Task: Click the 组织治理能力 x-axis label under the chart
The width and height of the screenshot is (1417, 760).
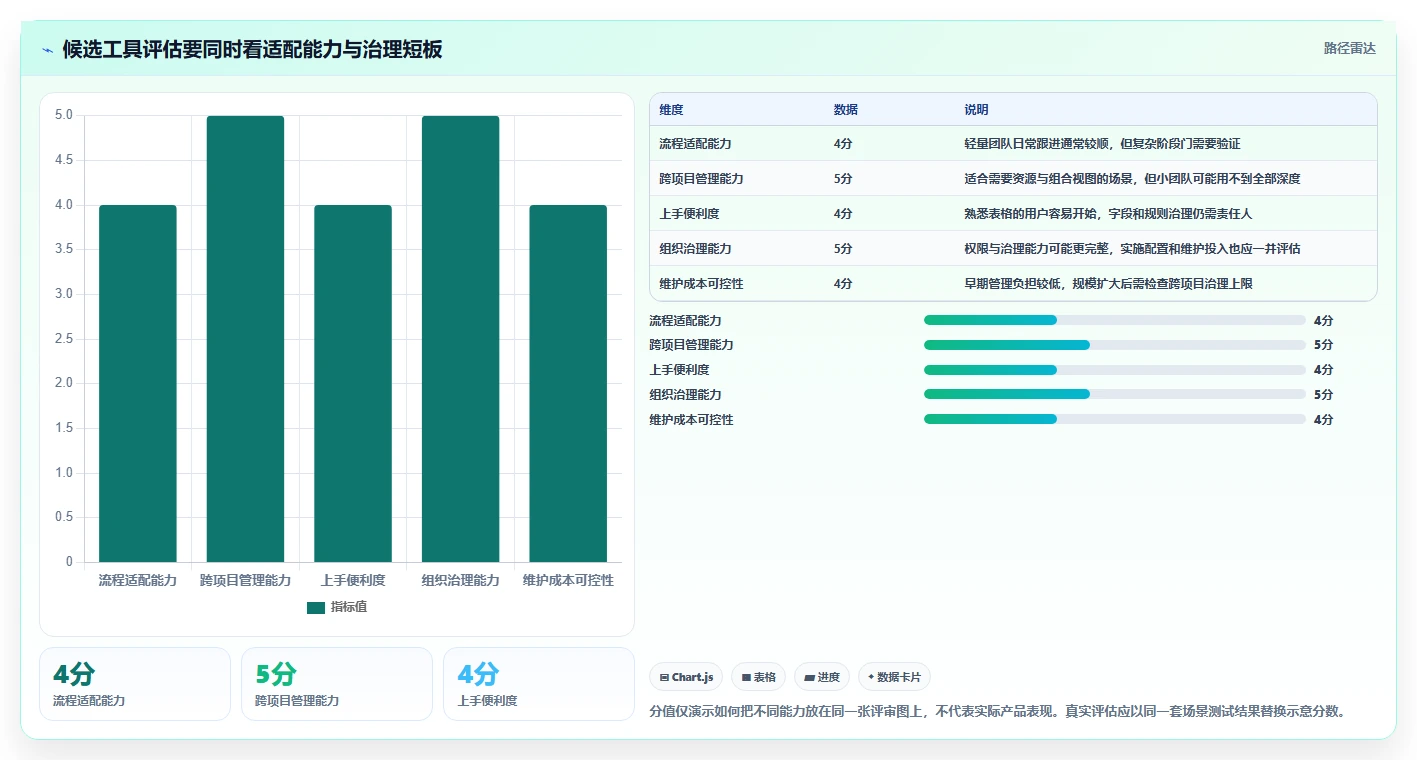Action: [x=460, y=580]
